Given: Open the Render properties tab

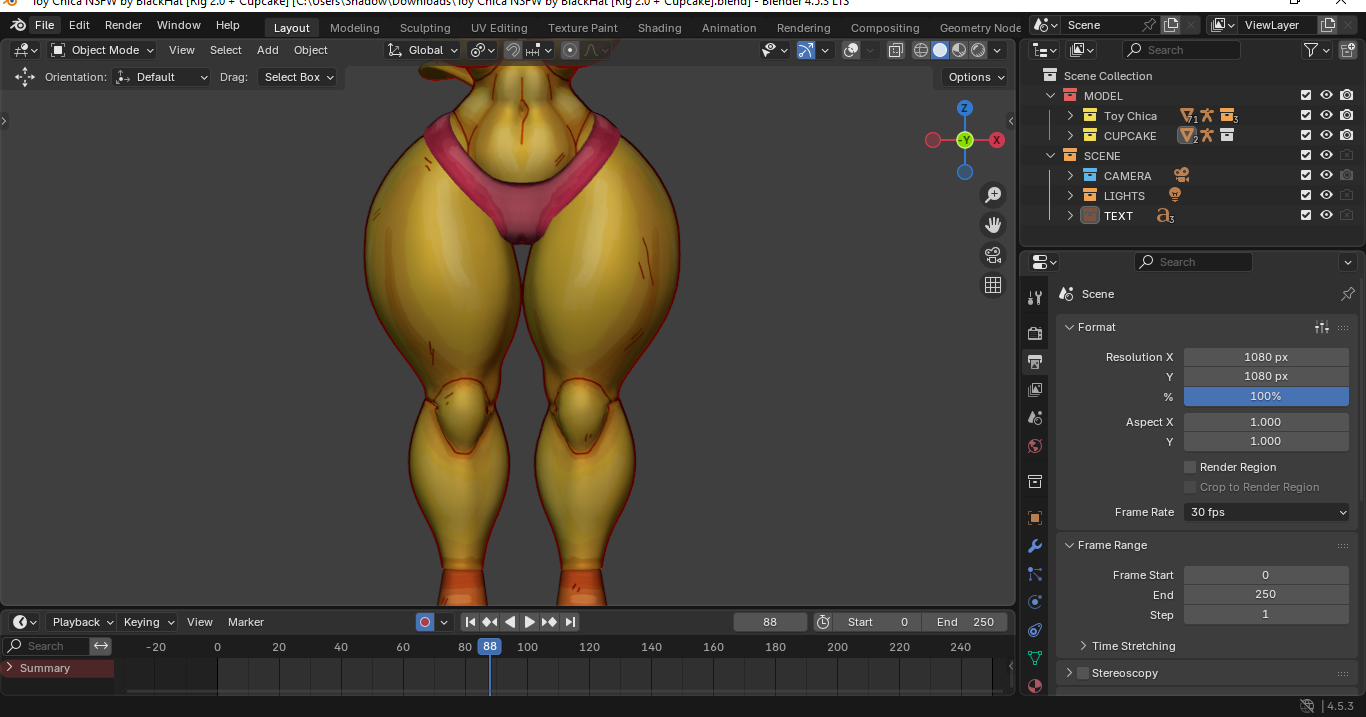Looking at the screenshot, I should pyautogui.click(x=1035, y=333).
